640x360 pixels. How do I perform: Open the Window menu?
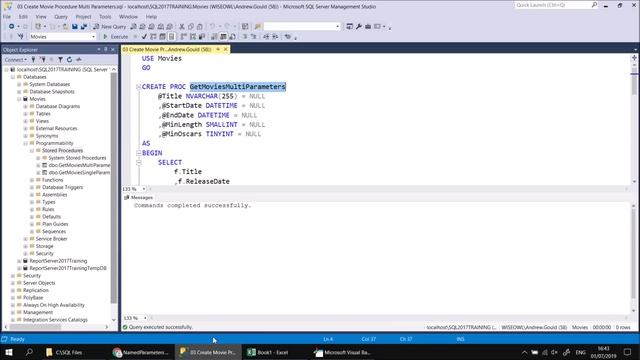tap(128, 17)
